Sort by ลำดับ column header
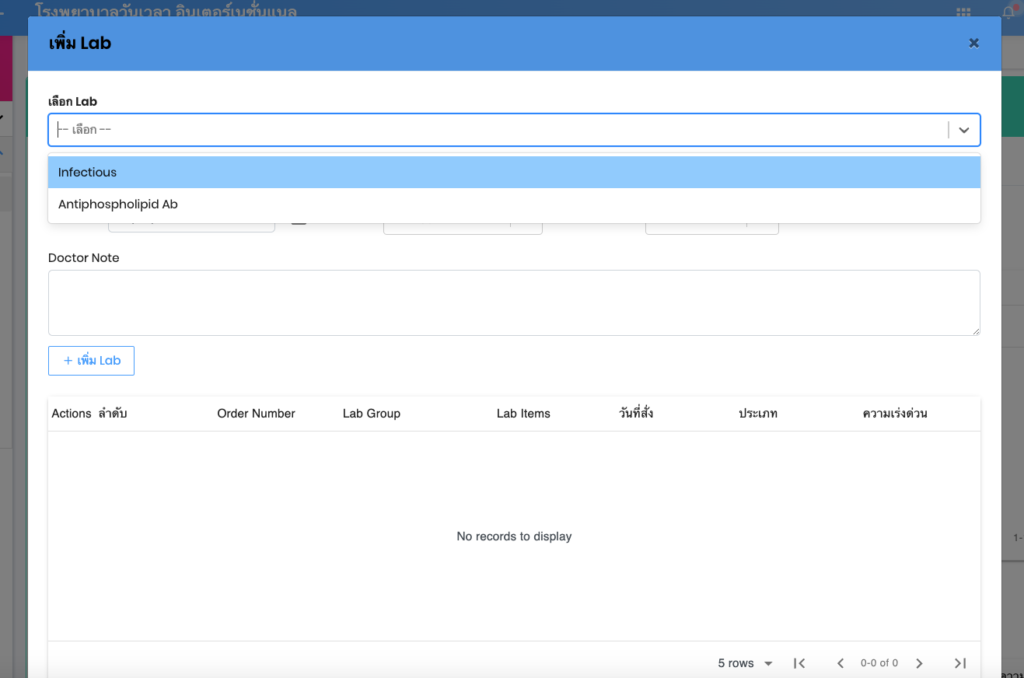Viewport: 1024px width, 678px height. [113, 413]
